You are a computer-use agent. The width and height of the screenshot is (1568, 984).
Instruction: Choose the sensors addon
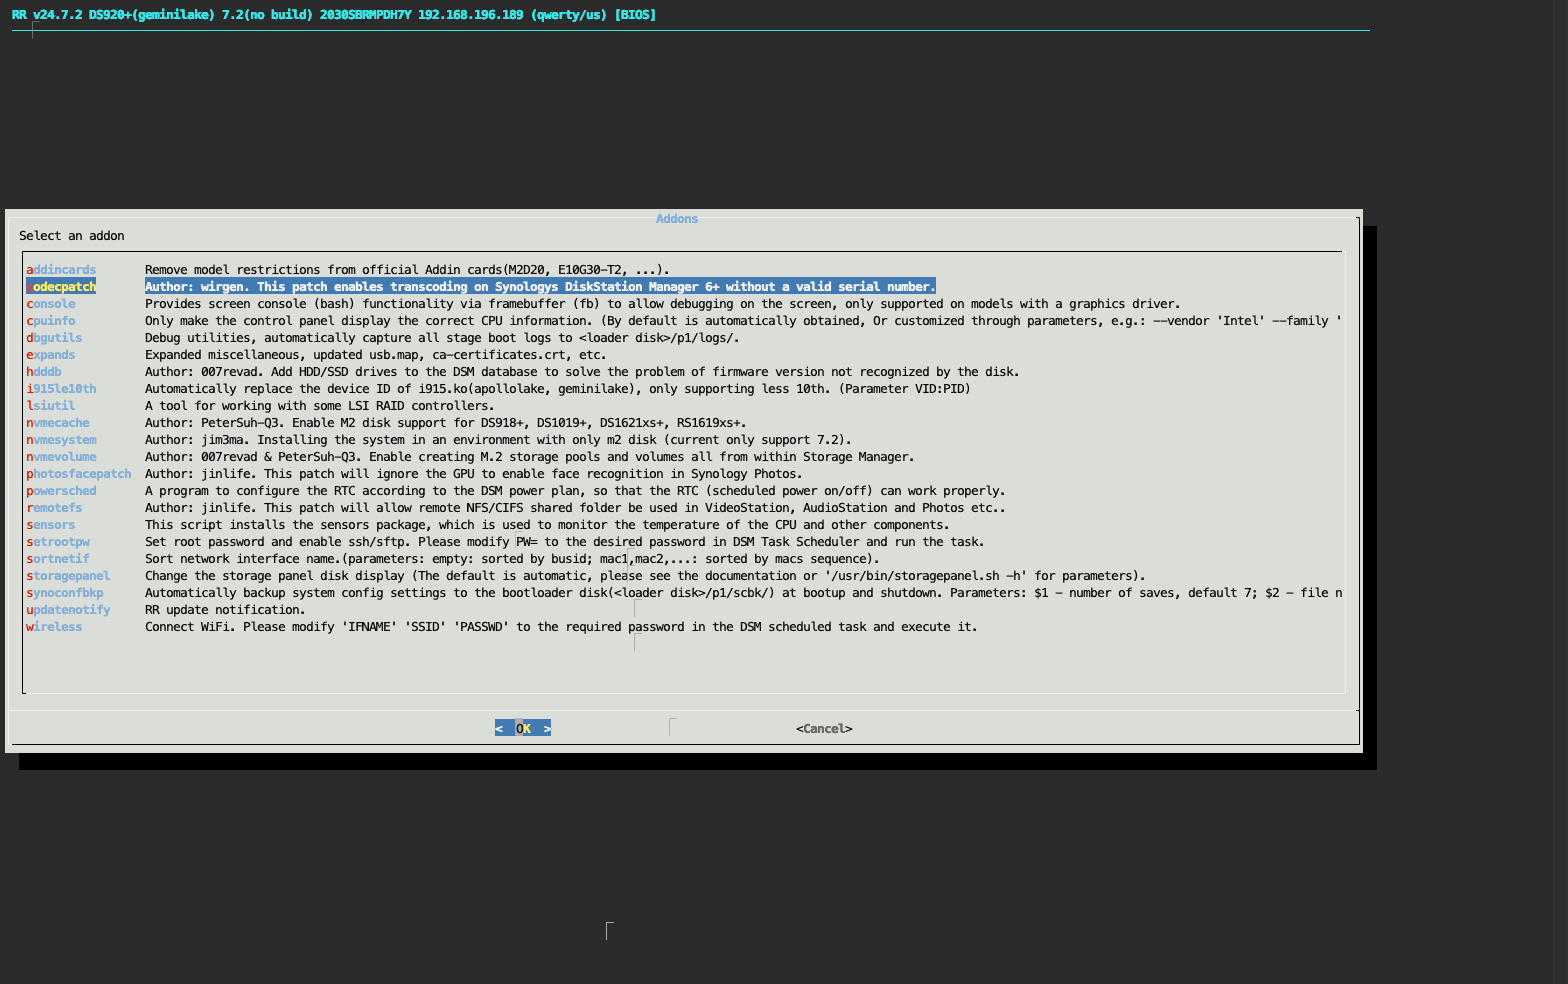coord(51,525)
